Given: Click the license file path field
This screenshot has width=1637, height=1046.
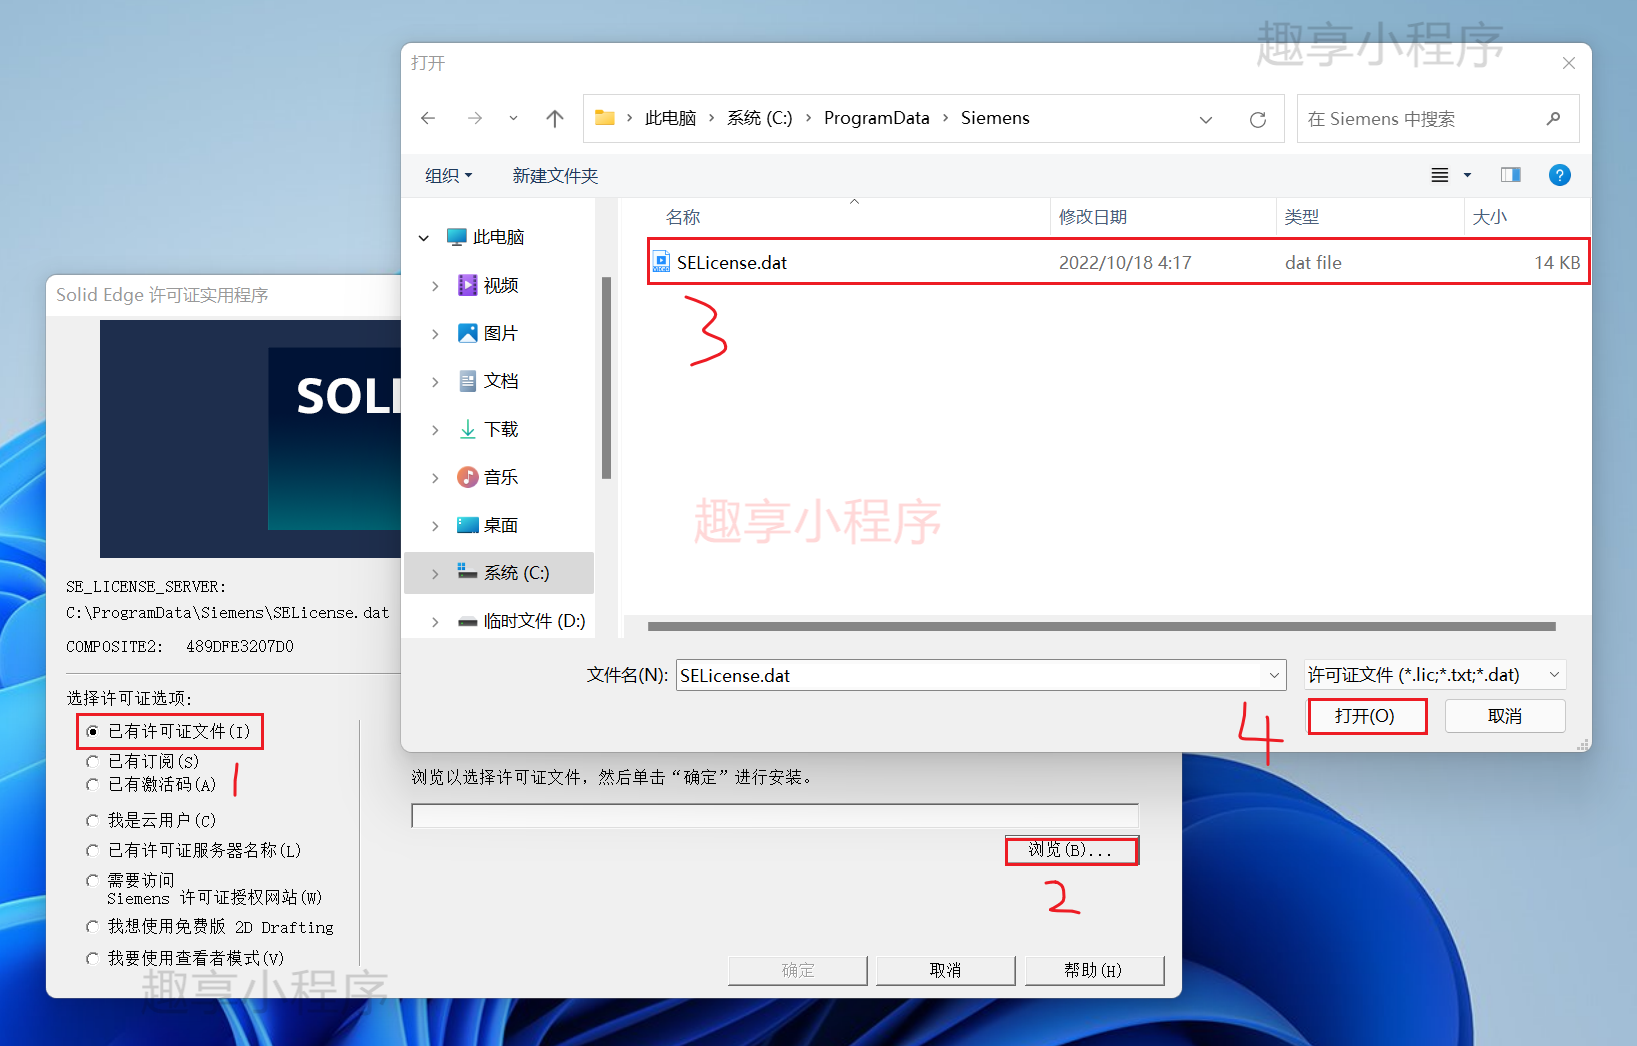Looking at the screenshot, I should pos(775,815).
